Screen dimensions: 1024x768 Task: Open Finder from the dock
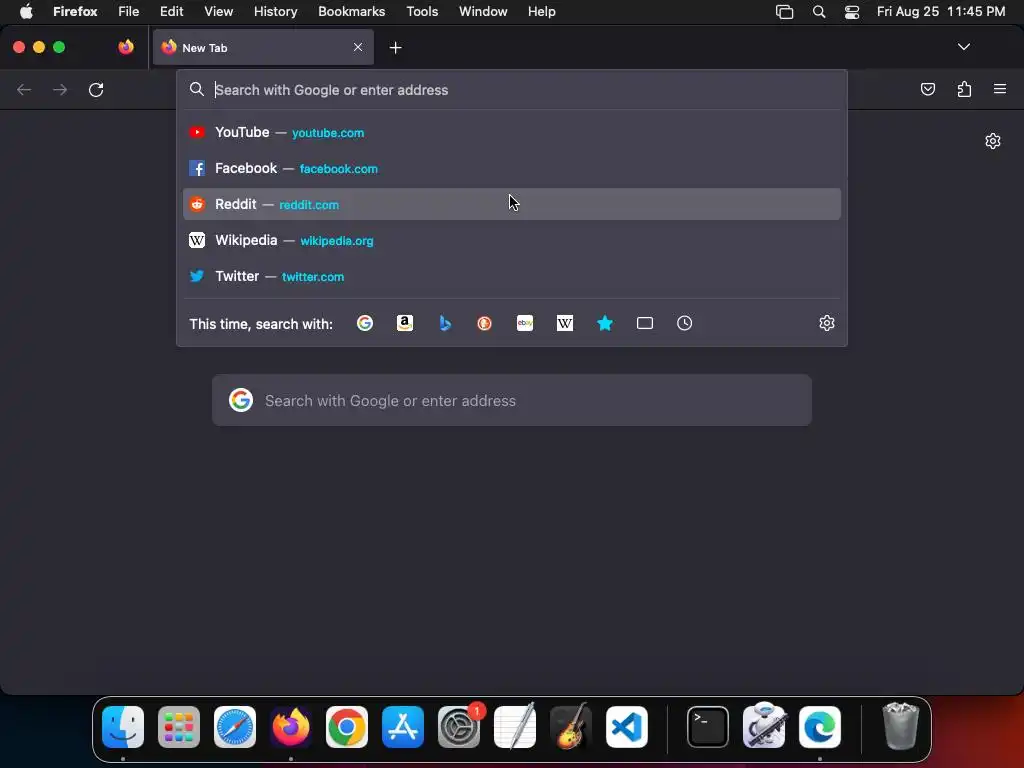(123, 727)
